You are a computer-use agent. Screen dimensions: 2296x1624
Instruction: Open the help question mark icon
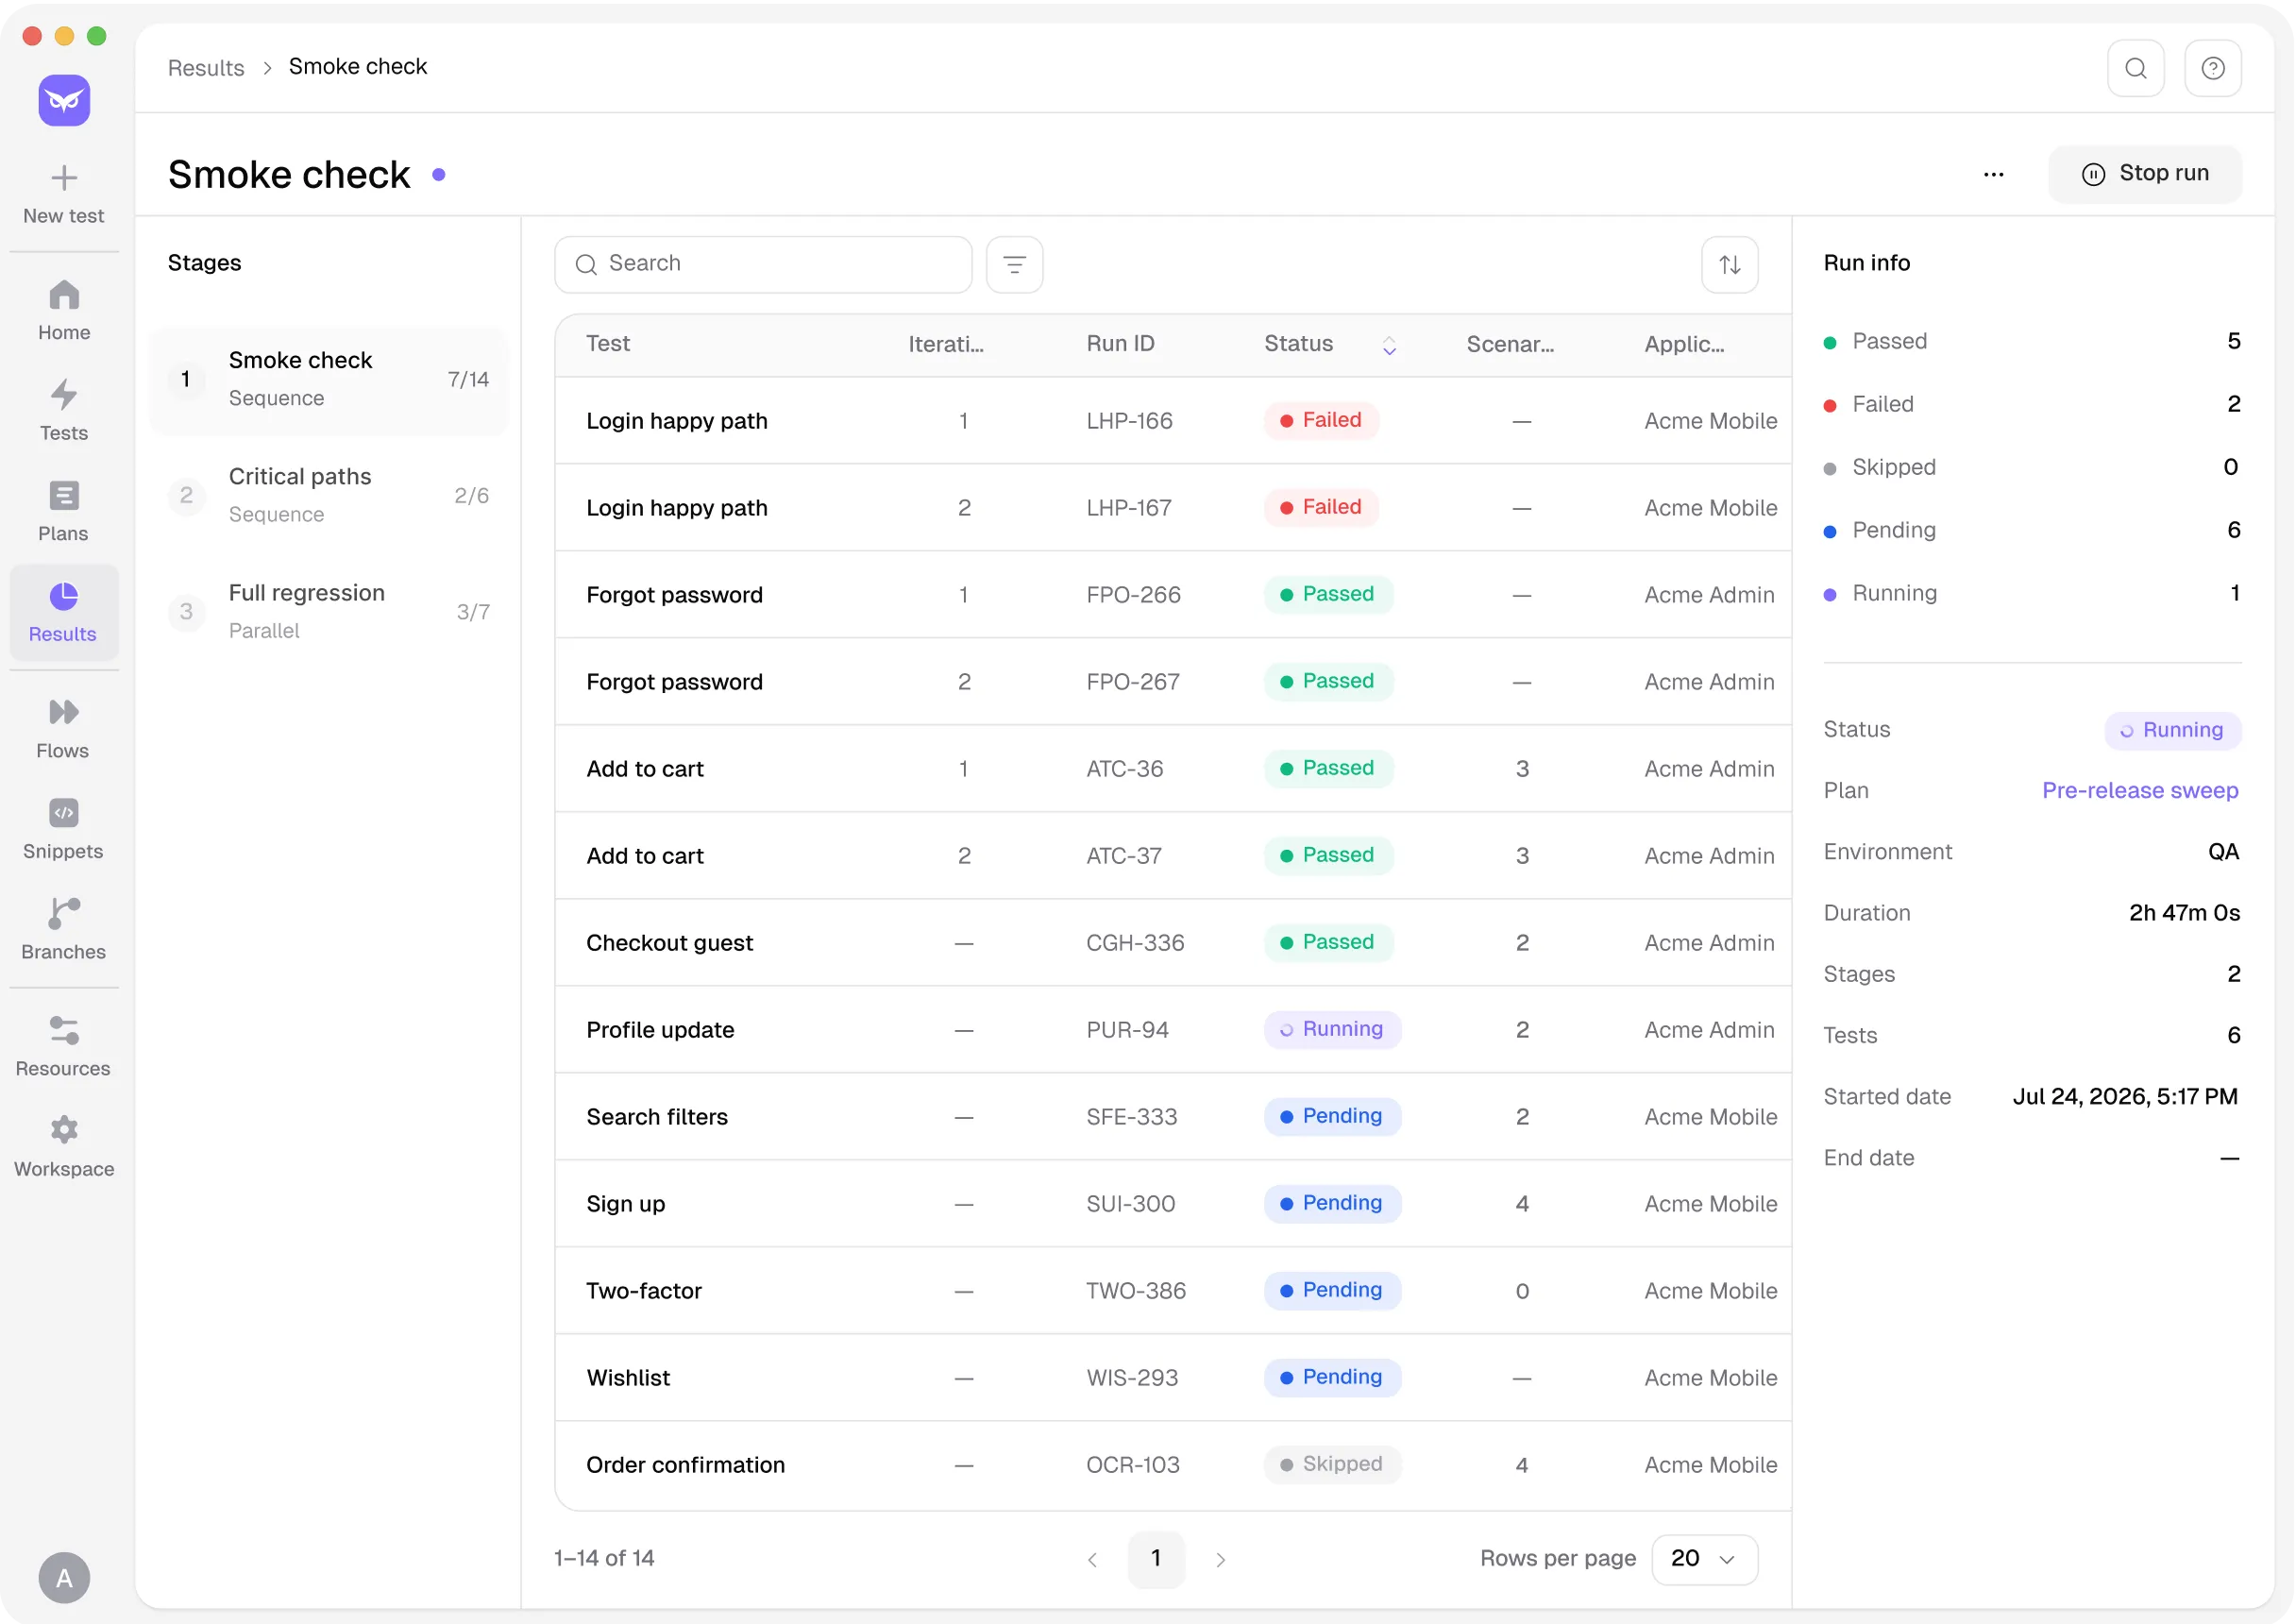[2213, 68]
